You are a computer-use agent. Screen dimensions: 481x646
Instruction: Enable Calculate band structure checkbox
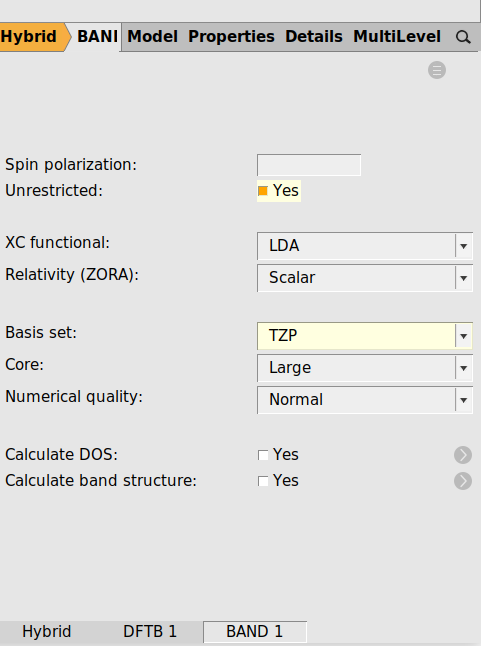pos(263,481)
